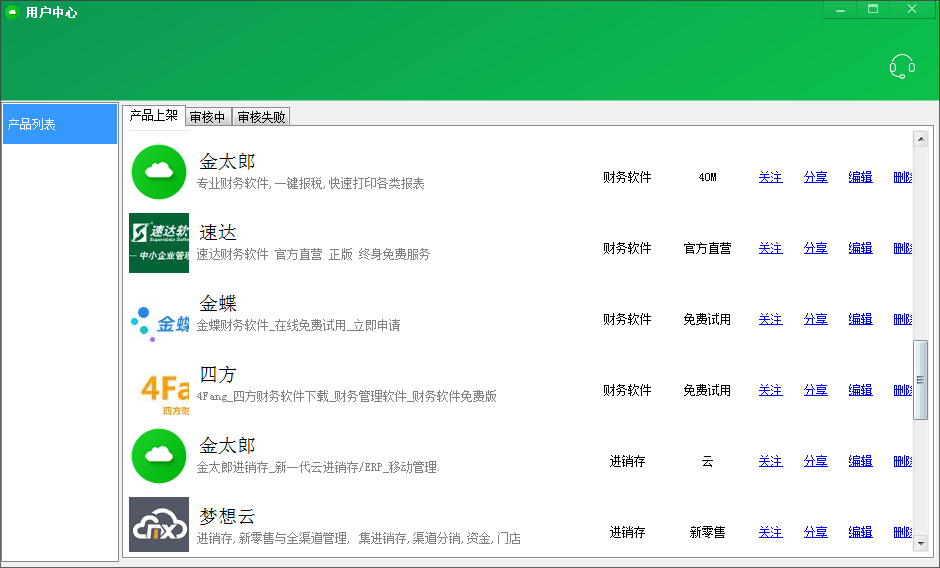Click 关注 for 金太郎 进销存 row
This screenshot has height=568, width=940.
pyautogui.click(x=770, y=461)
